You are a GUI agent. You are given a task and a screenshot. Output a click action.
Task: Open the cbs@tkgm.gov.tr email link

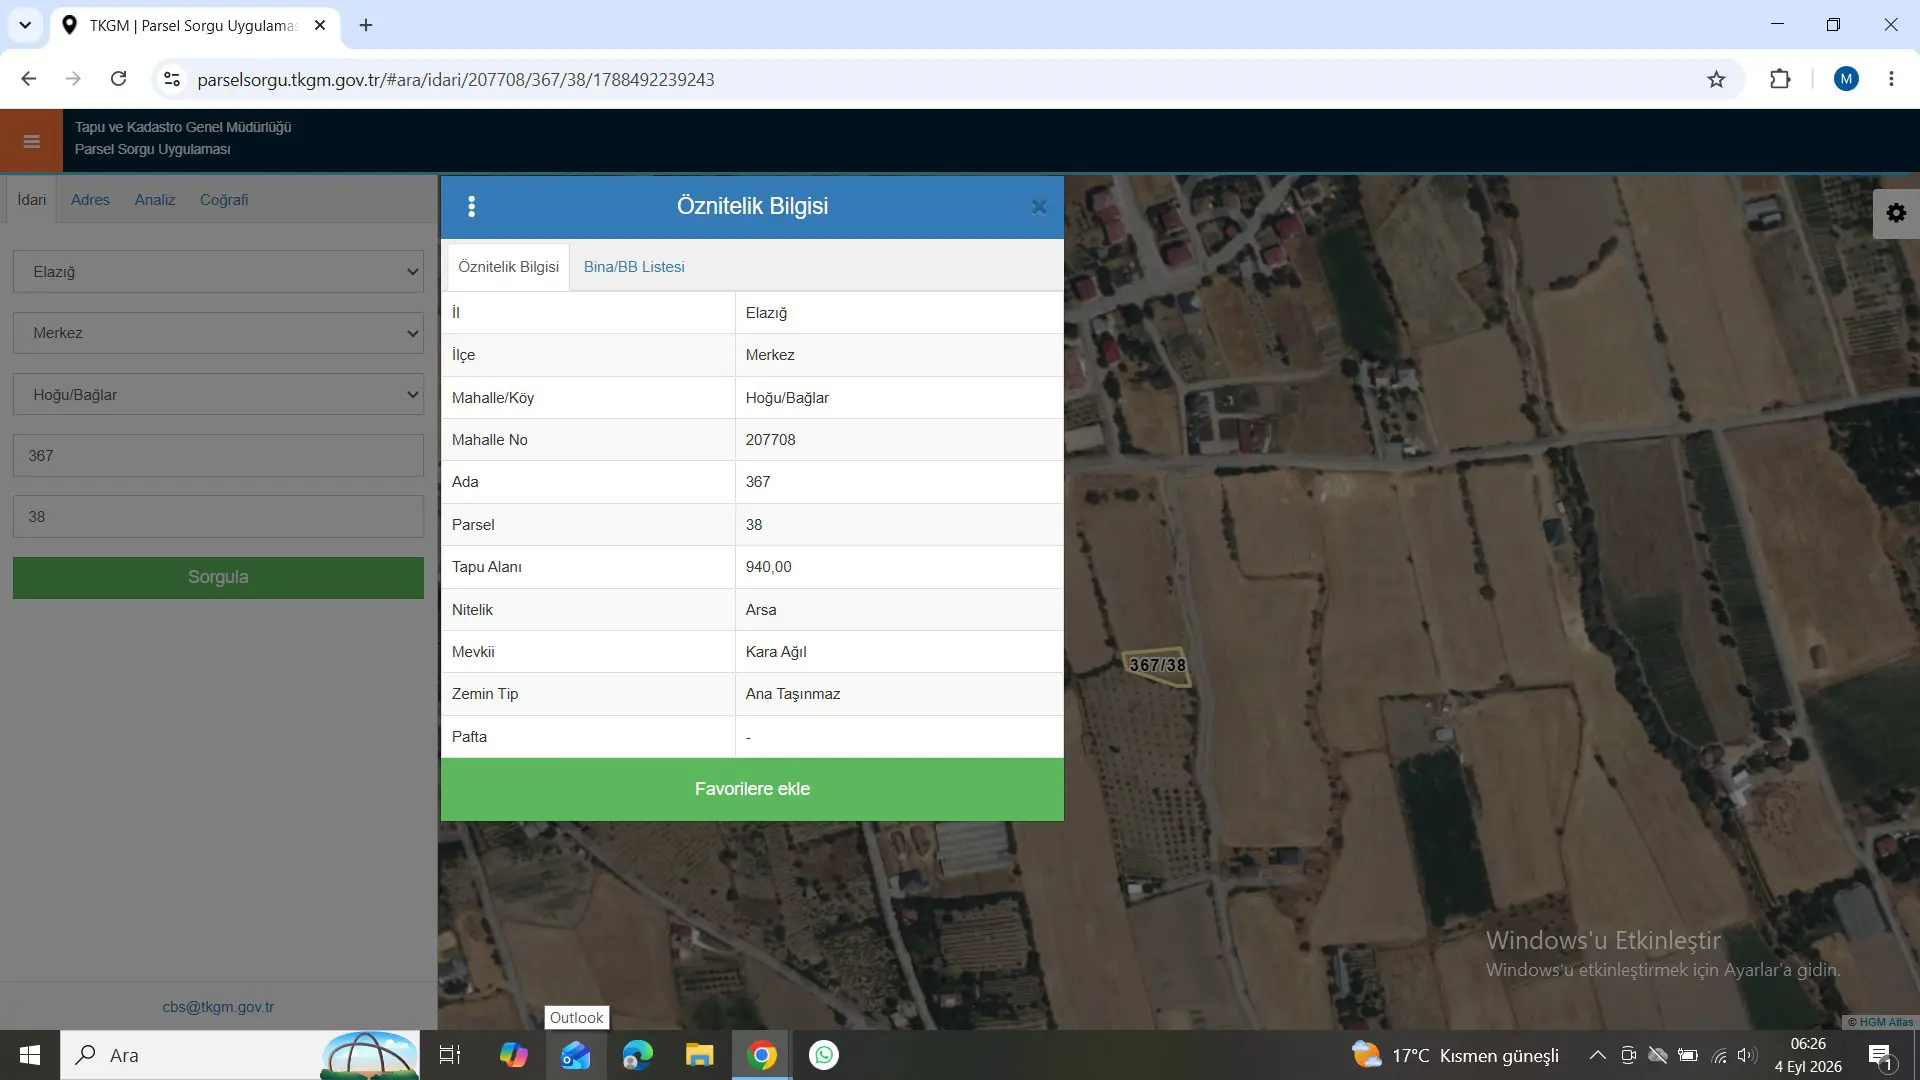[x=218, y=1007]
